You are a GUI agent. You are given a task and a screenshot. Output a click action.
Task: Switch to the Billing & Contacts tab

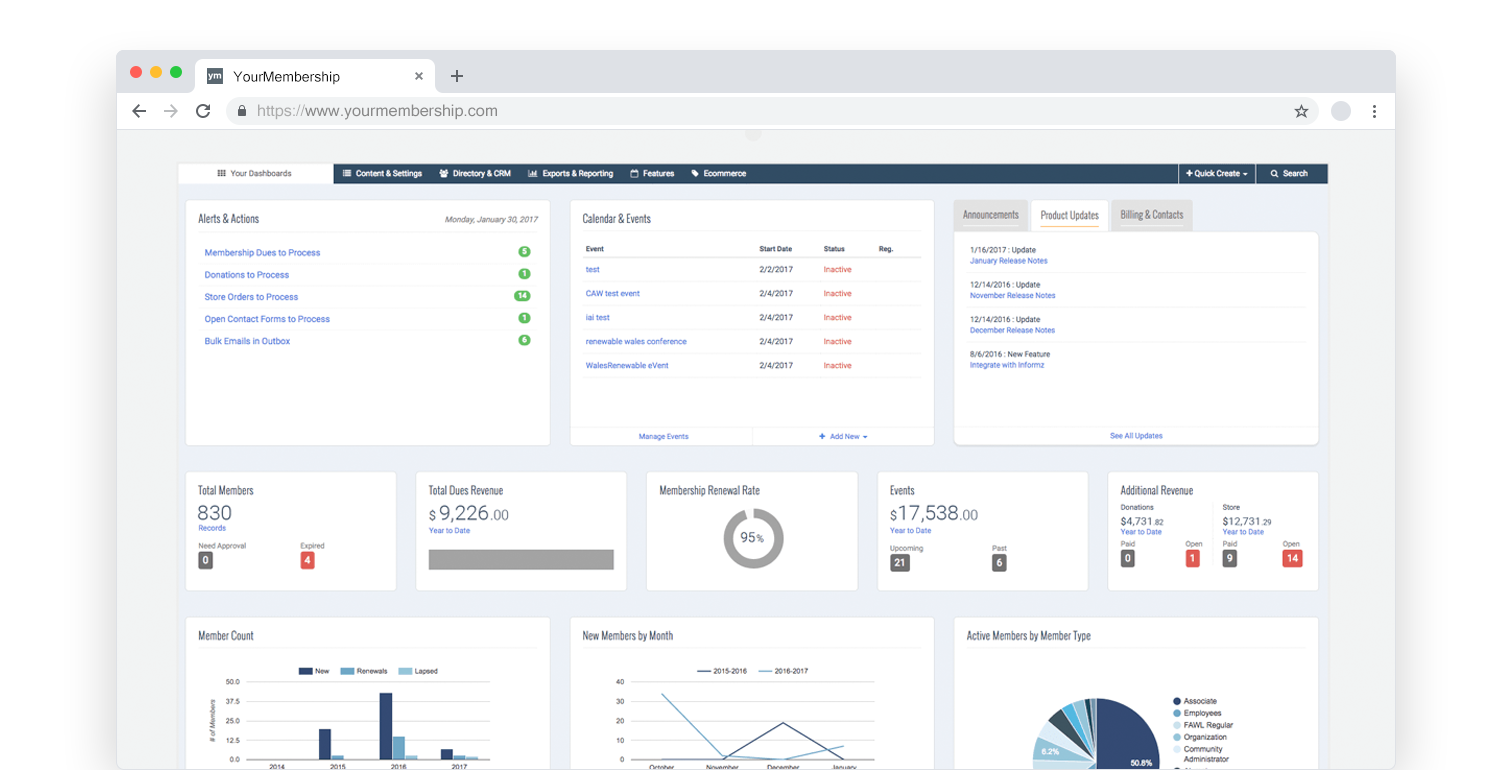tap(1152, 215)
